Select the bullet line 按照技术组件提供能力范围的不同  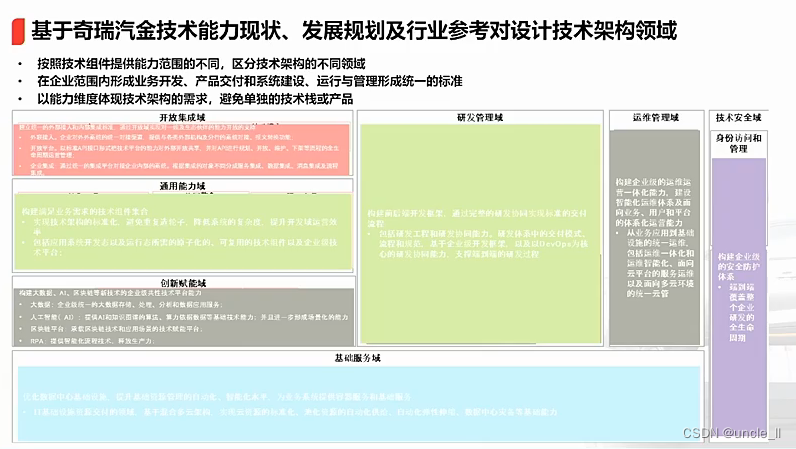201,64
